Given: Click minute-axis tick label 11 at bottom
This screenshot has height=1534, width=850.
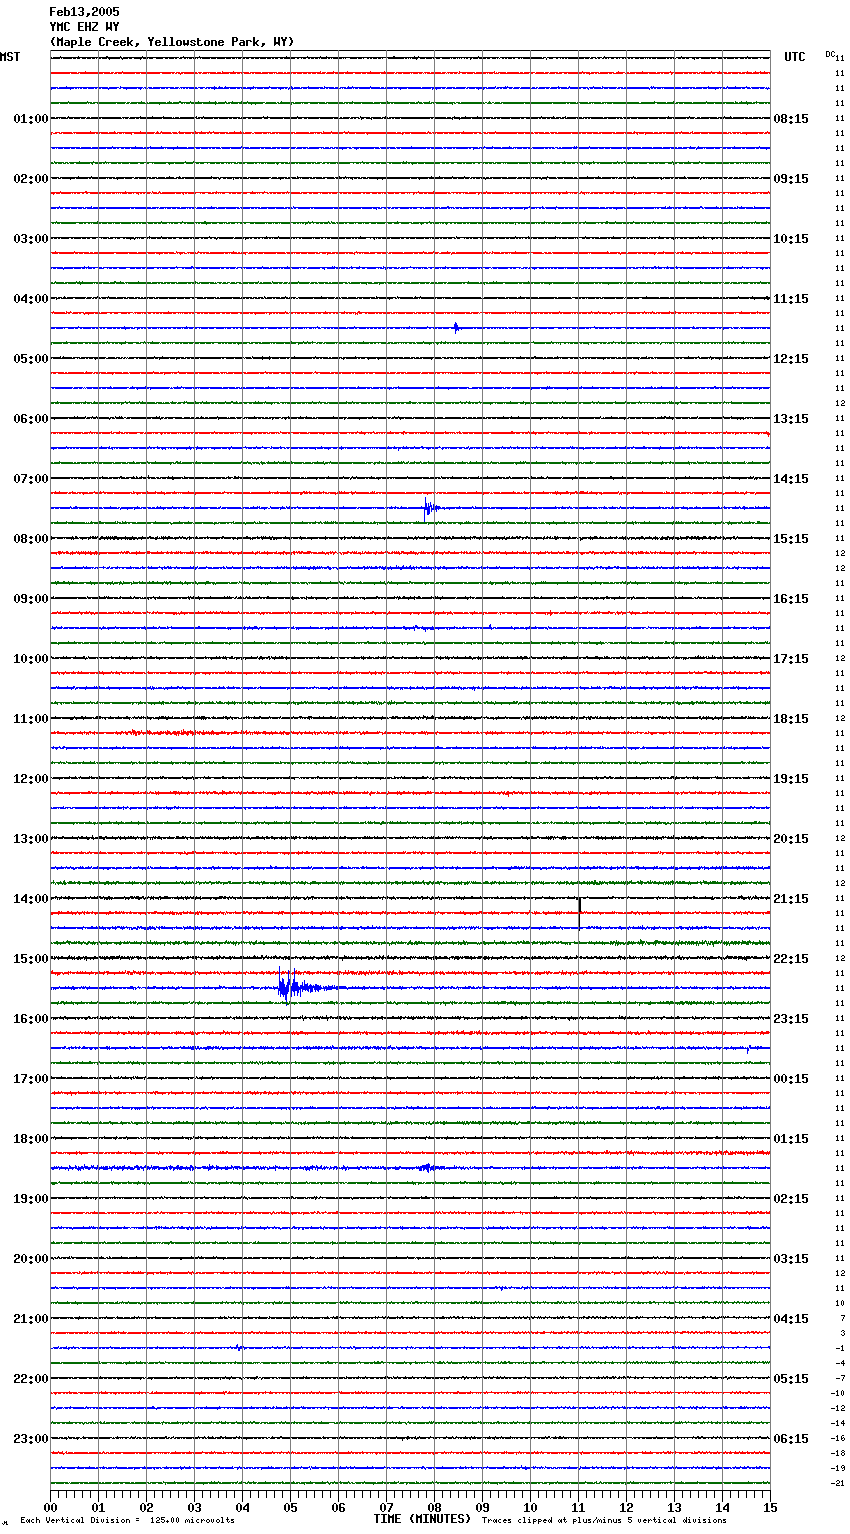Looking at the screenshot, I should [x=578, y=1507].
